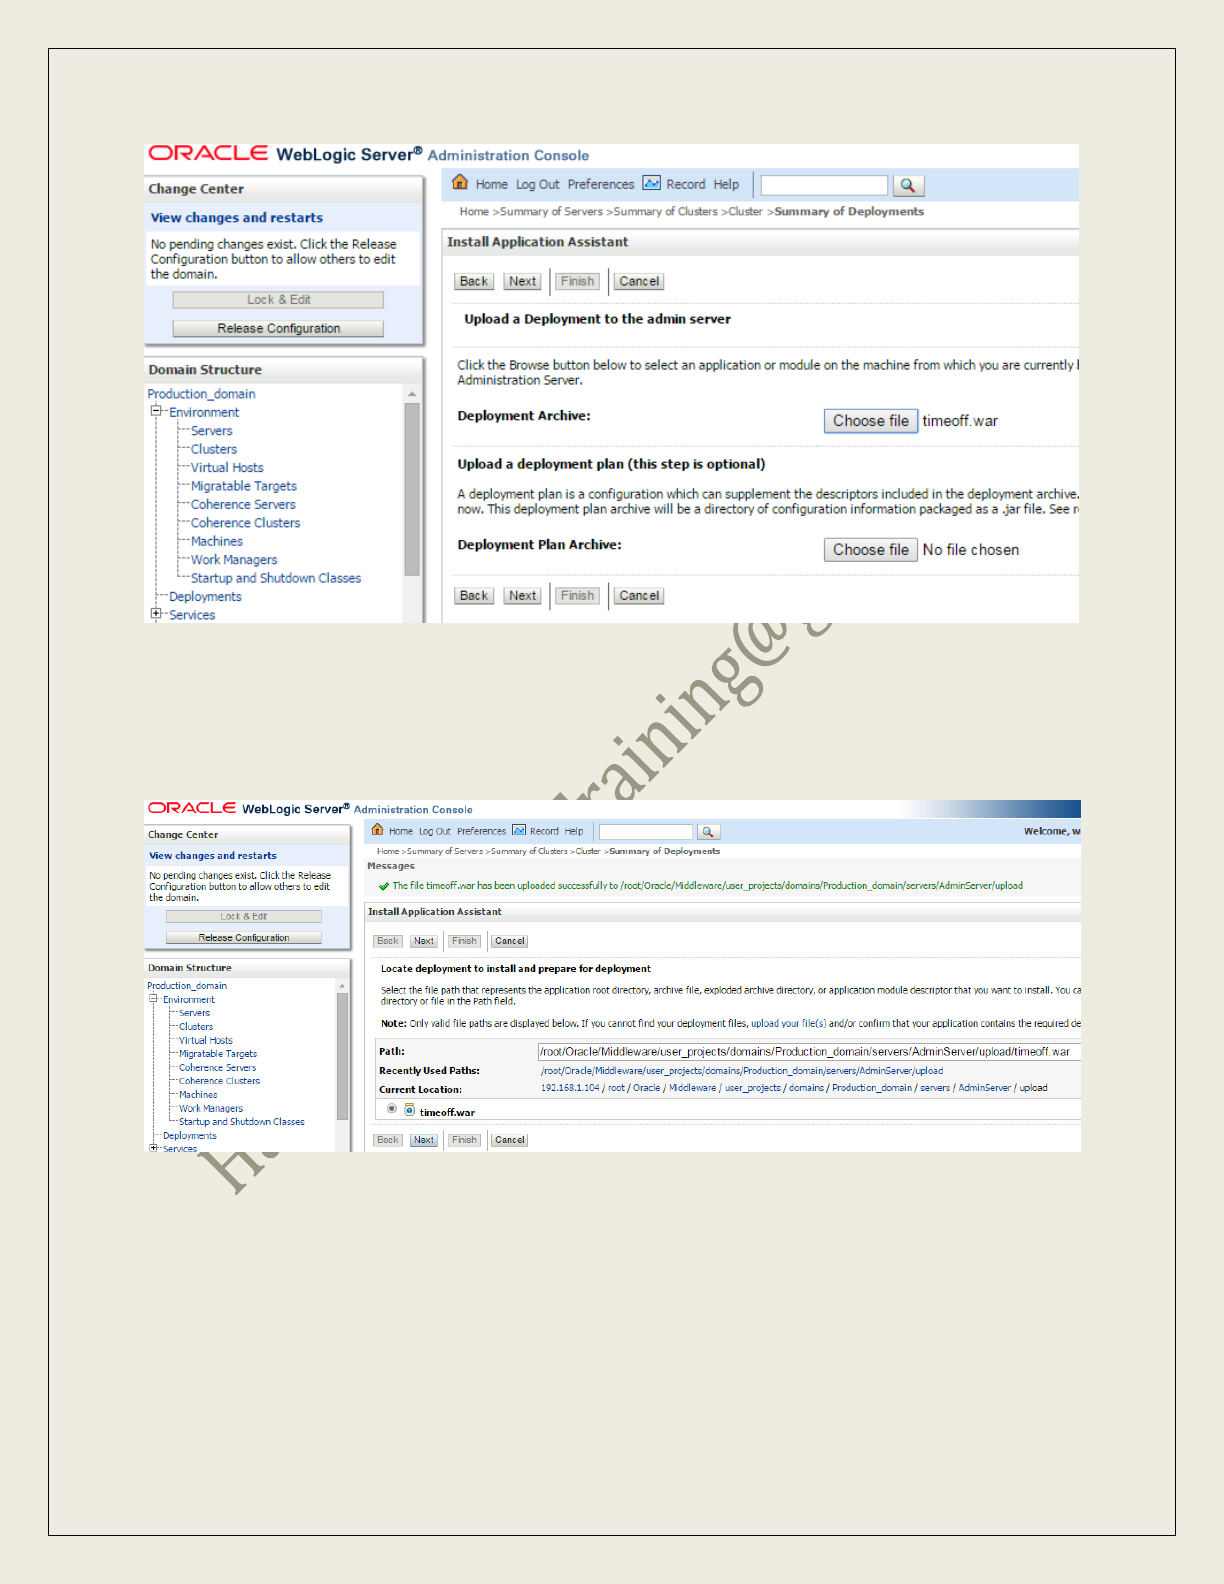Click 'user_projects' link in Current Location path
Viewport: 1224px width, 1584px height.
752,1088
